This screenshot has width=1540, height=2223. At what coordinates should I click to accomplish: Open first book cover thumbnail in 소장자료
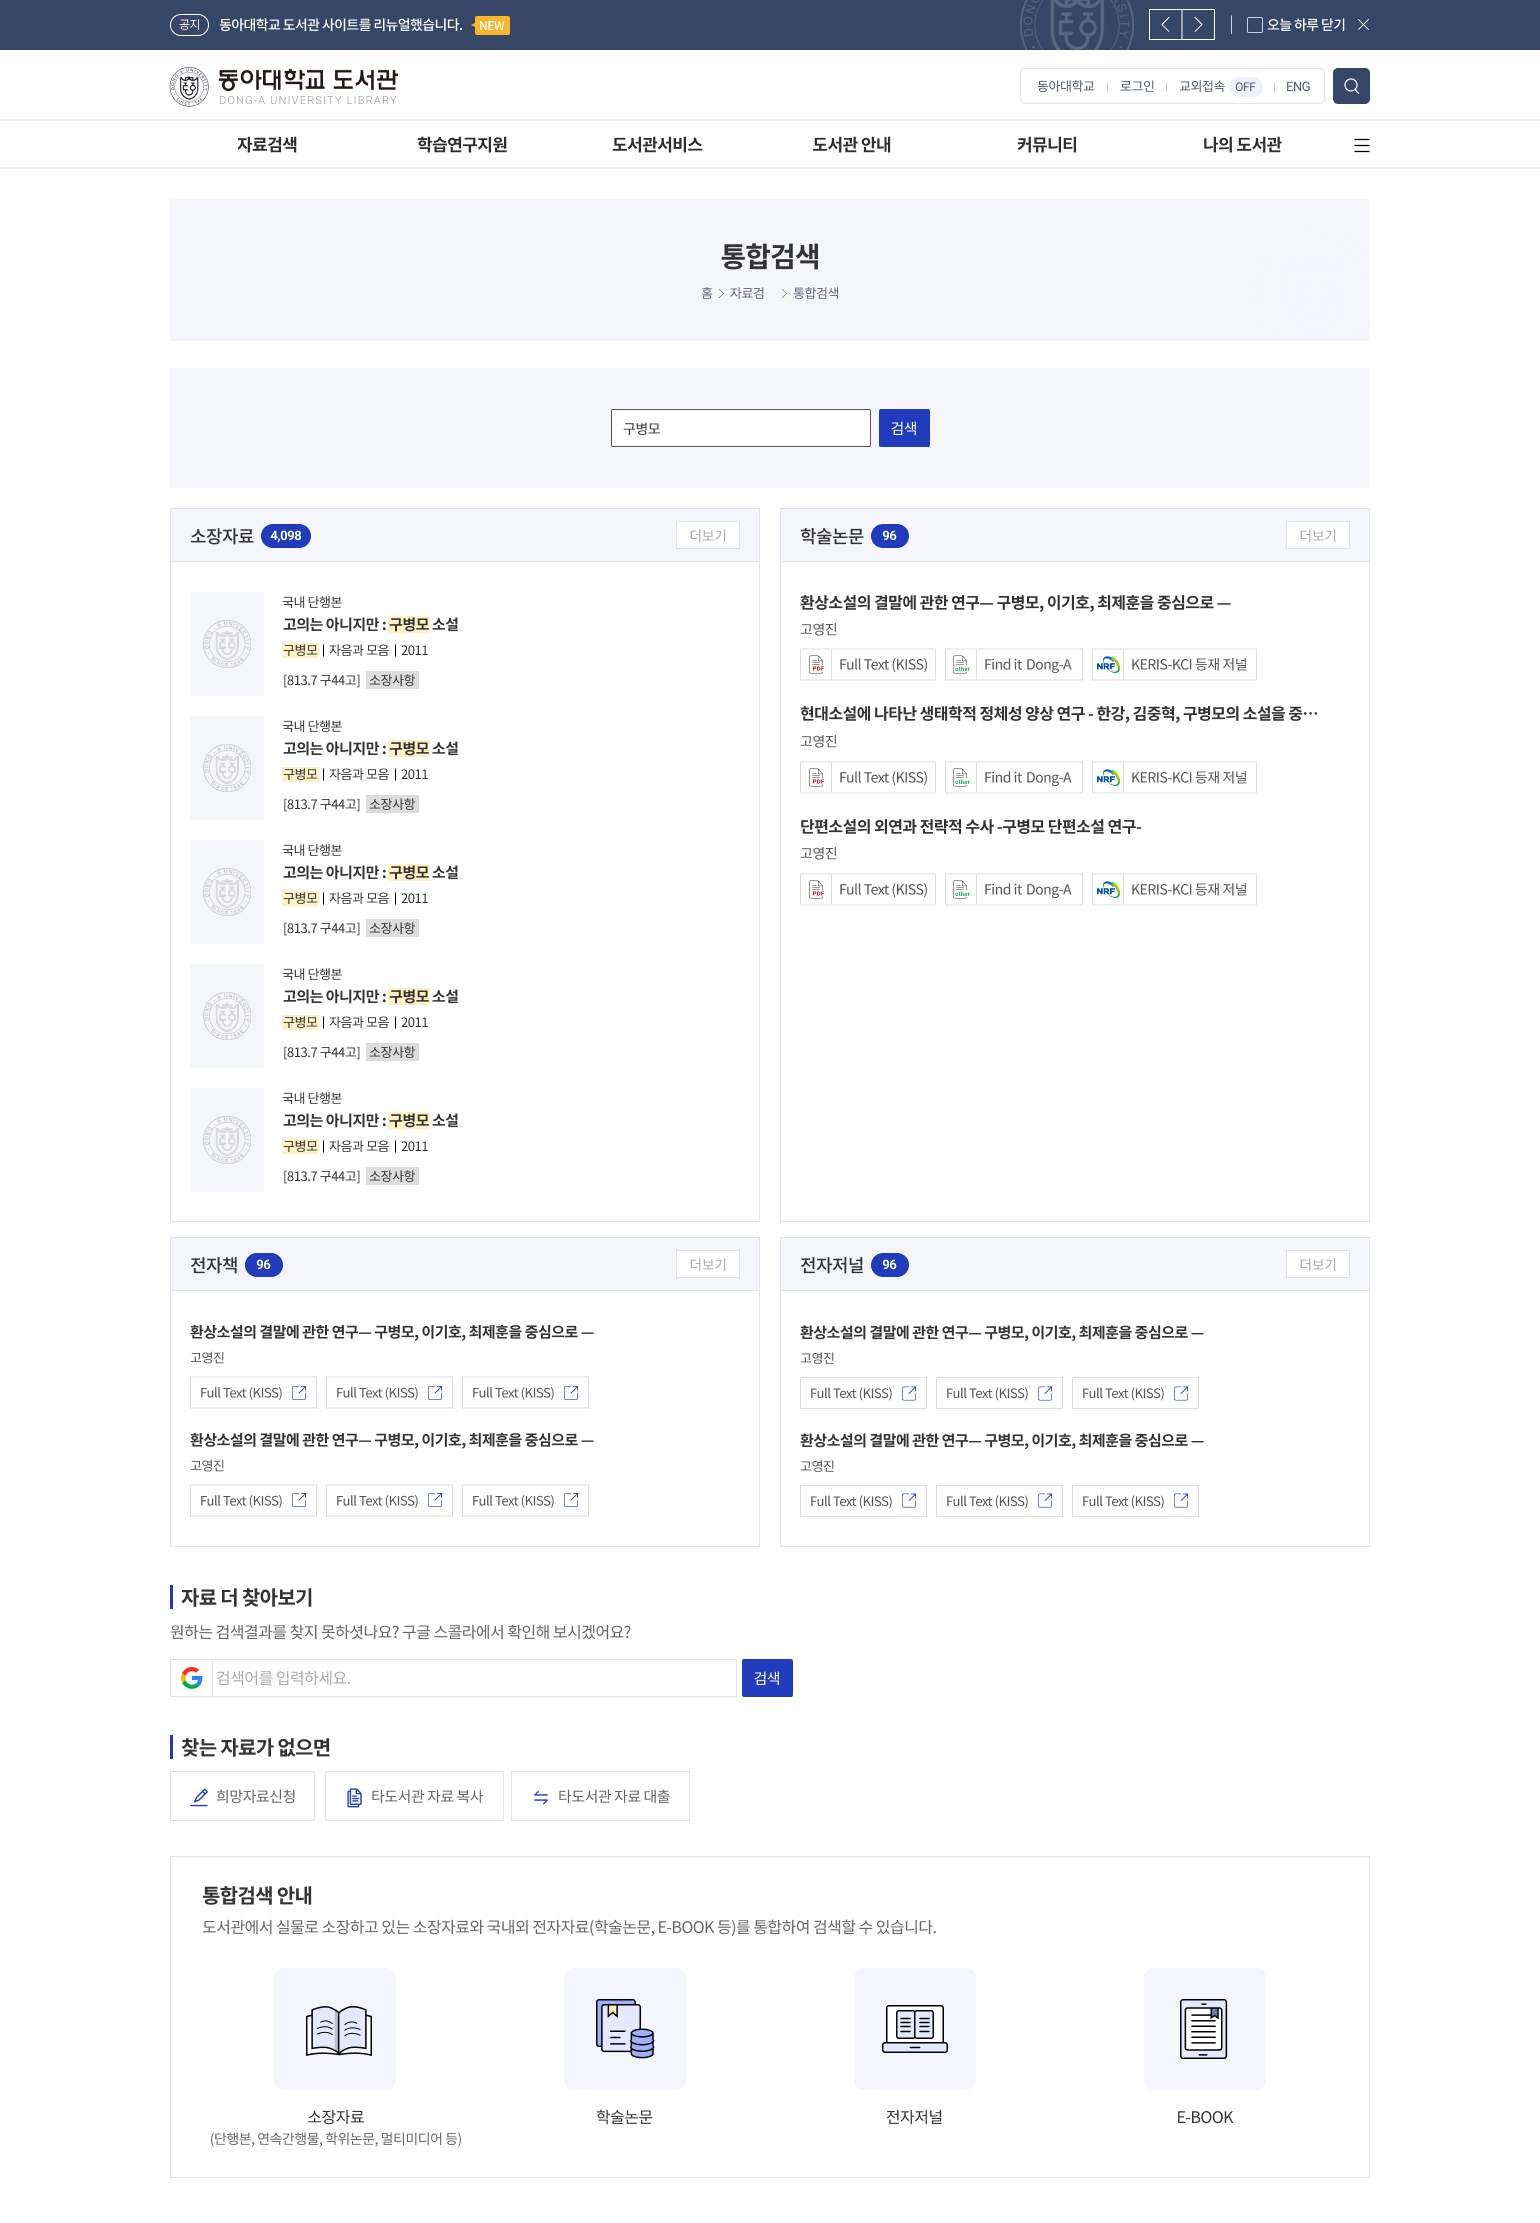pos(227,644)
